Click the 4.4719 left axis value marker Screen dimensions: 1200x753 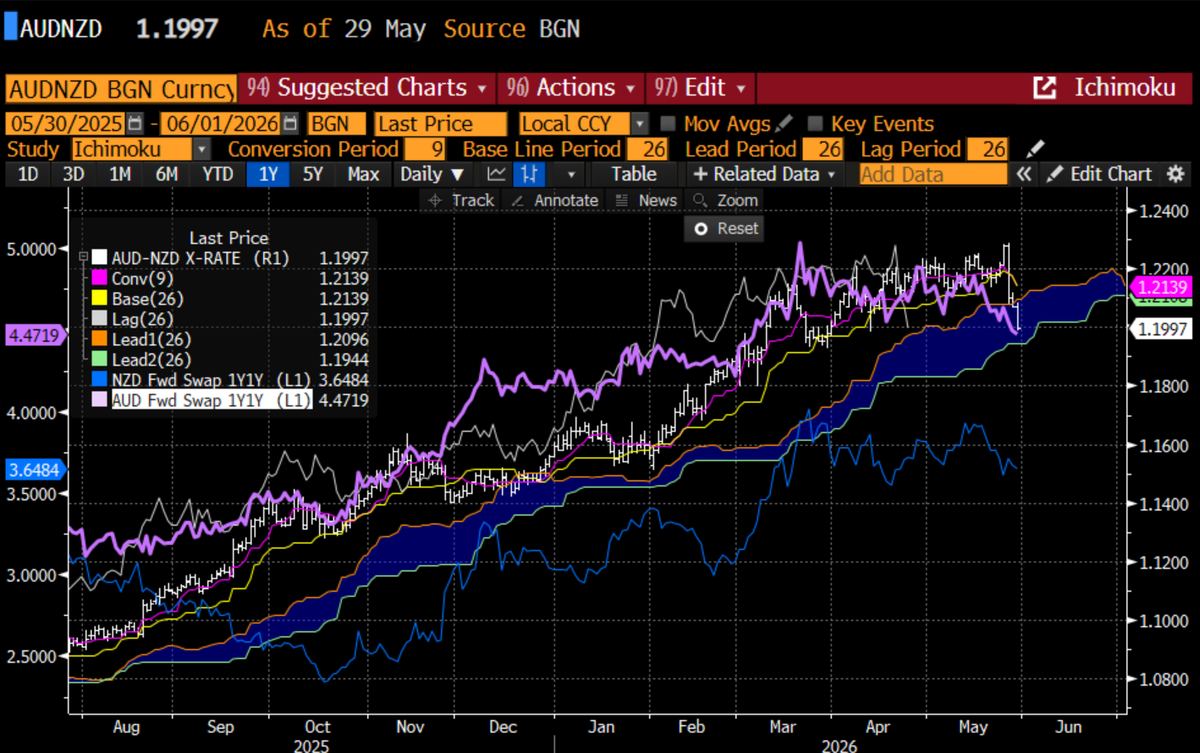tap(35, 335)
